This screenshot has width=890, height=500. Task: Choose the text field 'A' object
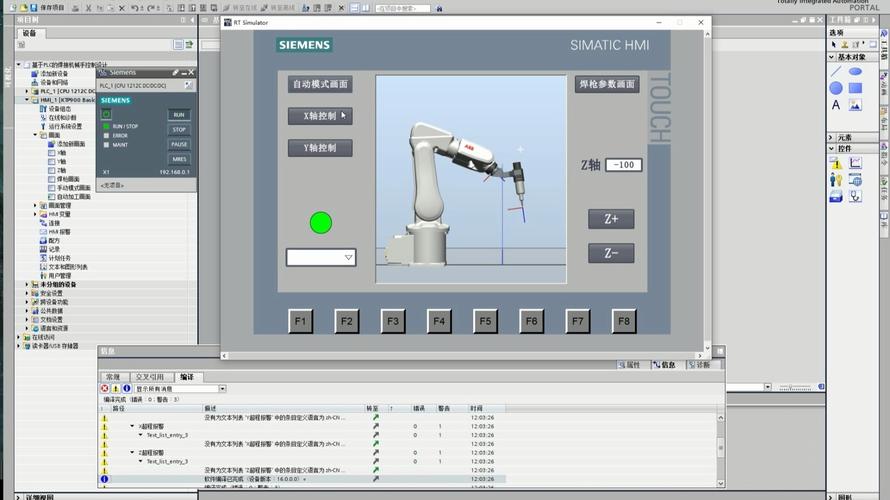point(836,105)
